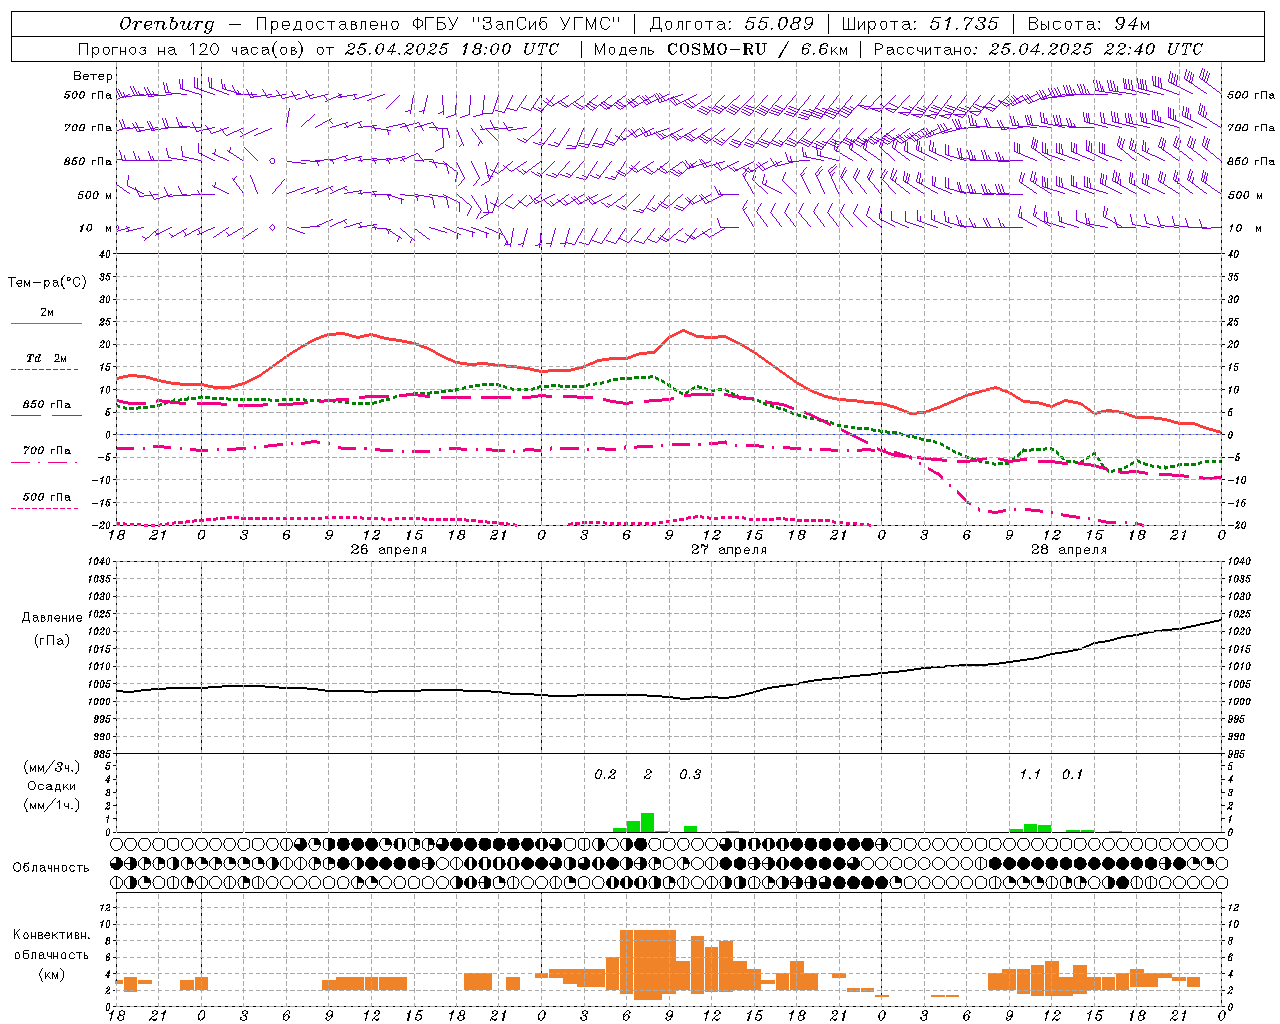The width and height of the screenshot is (1280, 1024).
Task: Click the 'Td 2м' dew point legend entry
Action: click(x=46, y=358)
